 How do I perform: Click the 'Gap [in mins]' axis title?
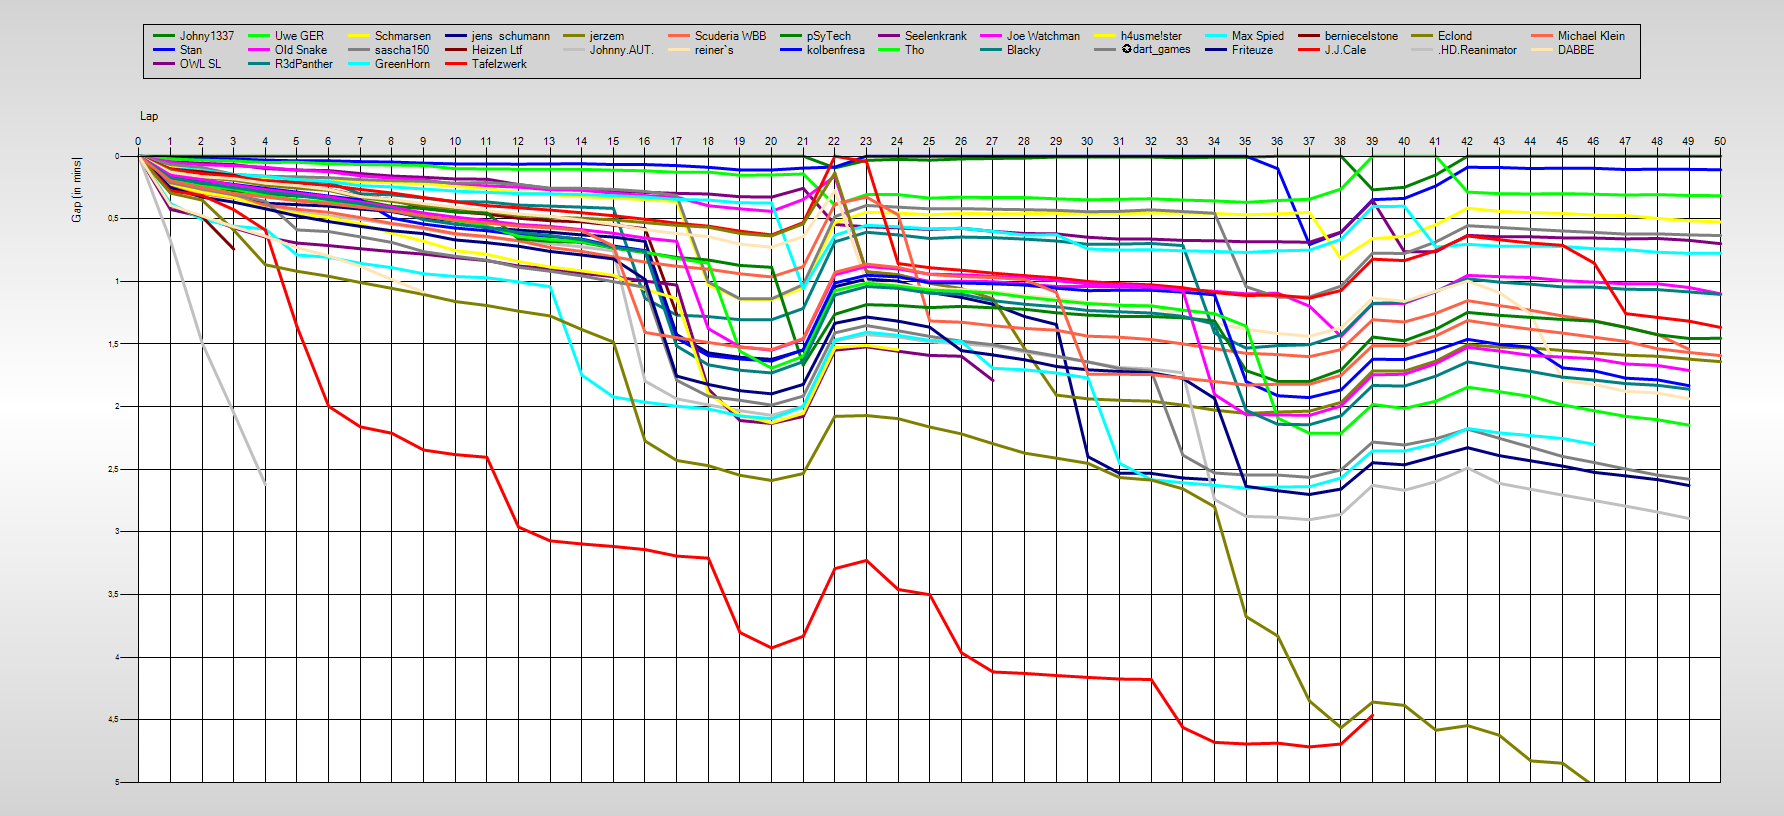(77, 189)
